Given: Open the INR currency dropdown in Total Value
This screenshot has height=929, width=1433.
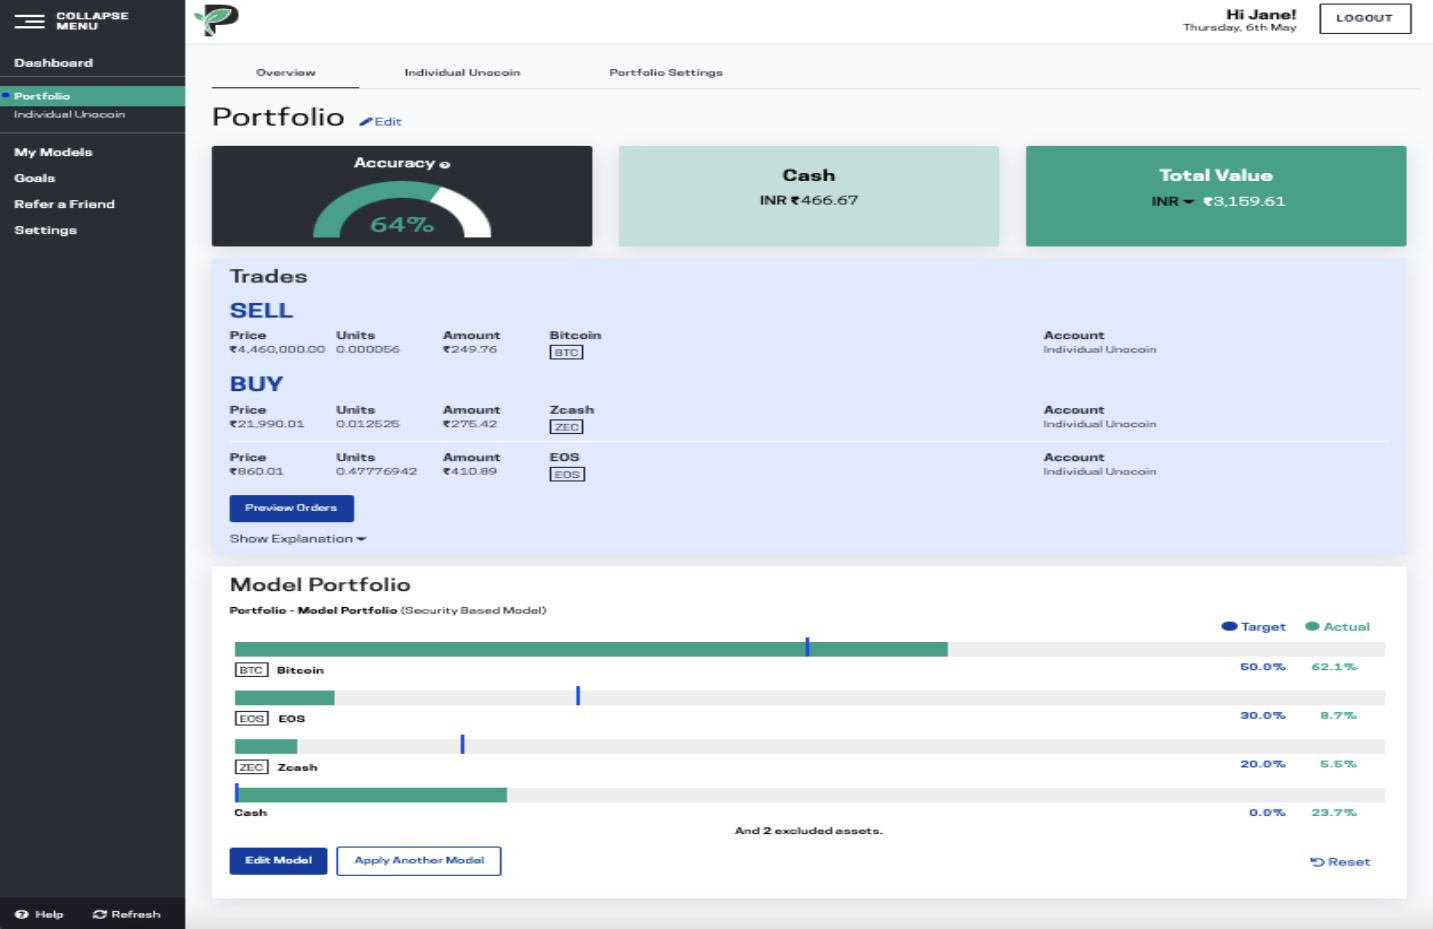Looking at the screenshot, I should tap(1172, 201).
